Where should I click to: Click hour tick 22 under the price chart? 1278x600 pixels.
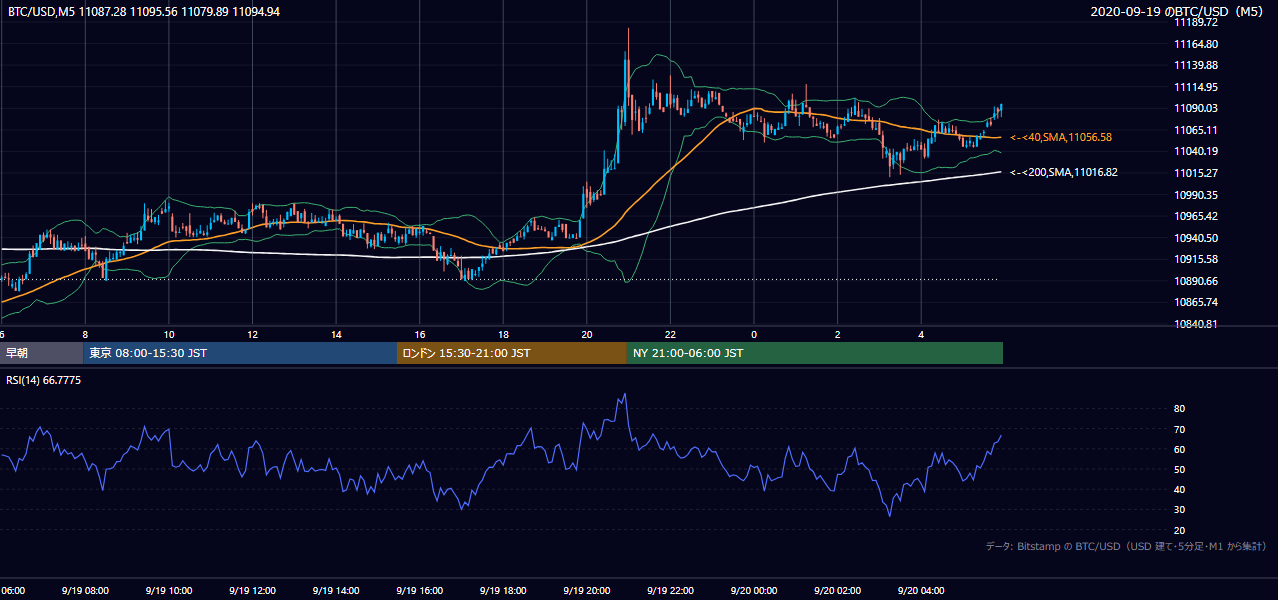(x=670, y=334)
